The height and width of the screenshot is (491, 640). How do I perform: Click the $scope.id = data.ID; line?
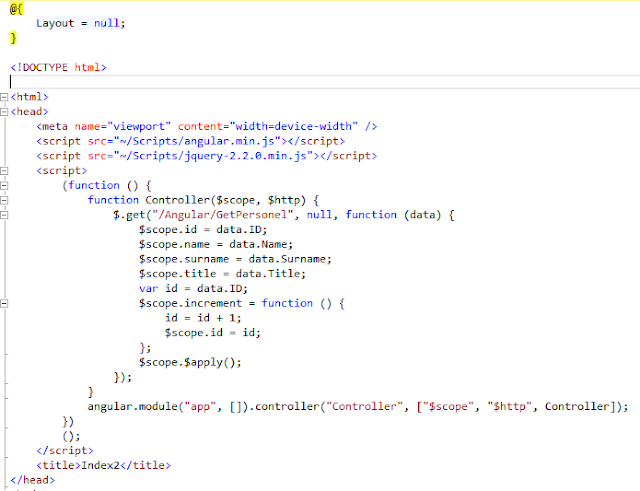tap(203, 230)
